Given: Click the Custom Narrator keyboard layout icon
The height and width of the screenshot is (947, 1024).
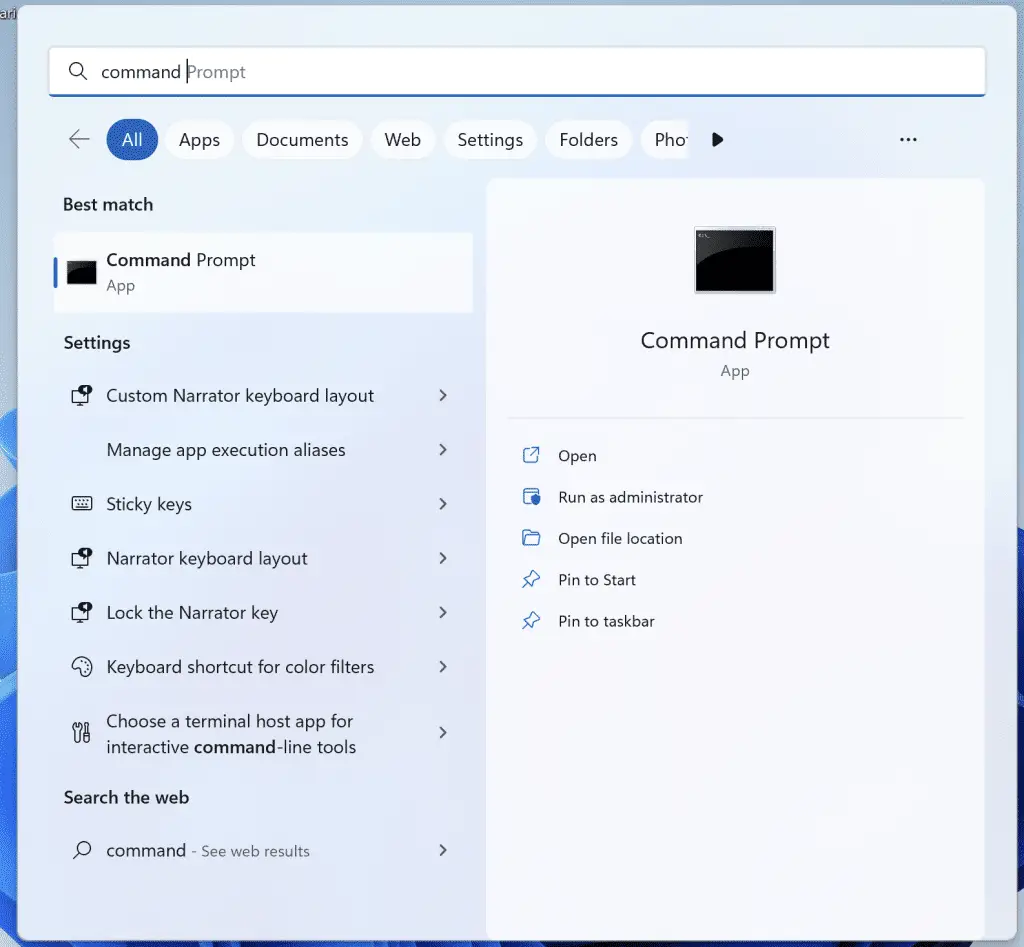Looking at the screenshot, I should pyautogui.click(x=82, y=396).
